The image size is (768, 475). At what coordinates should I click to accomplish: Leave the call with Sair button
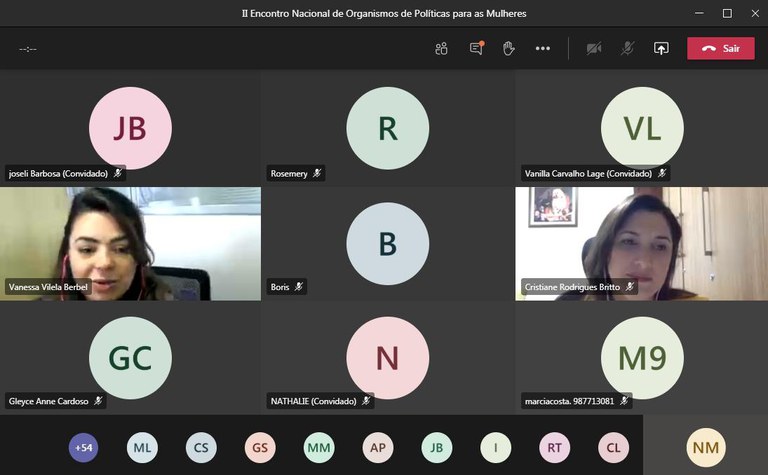[720, 48]
